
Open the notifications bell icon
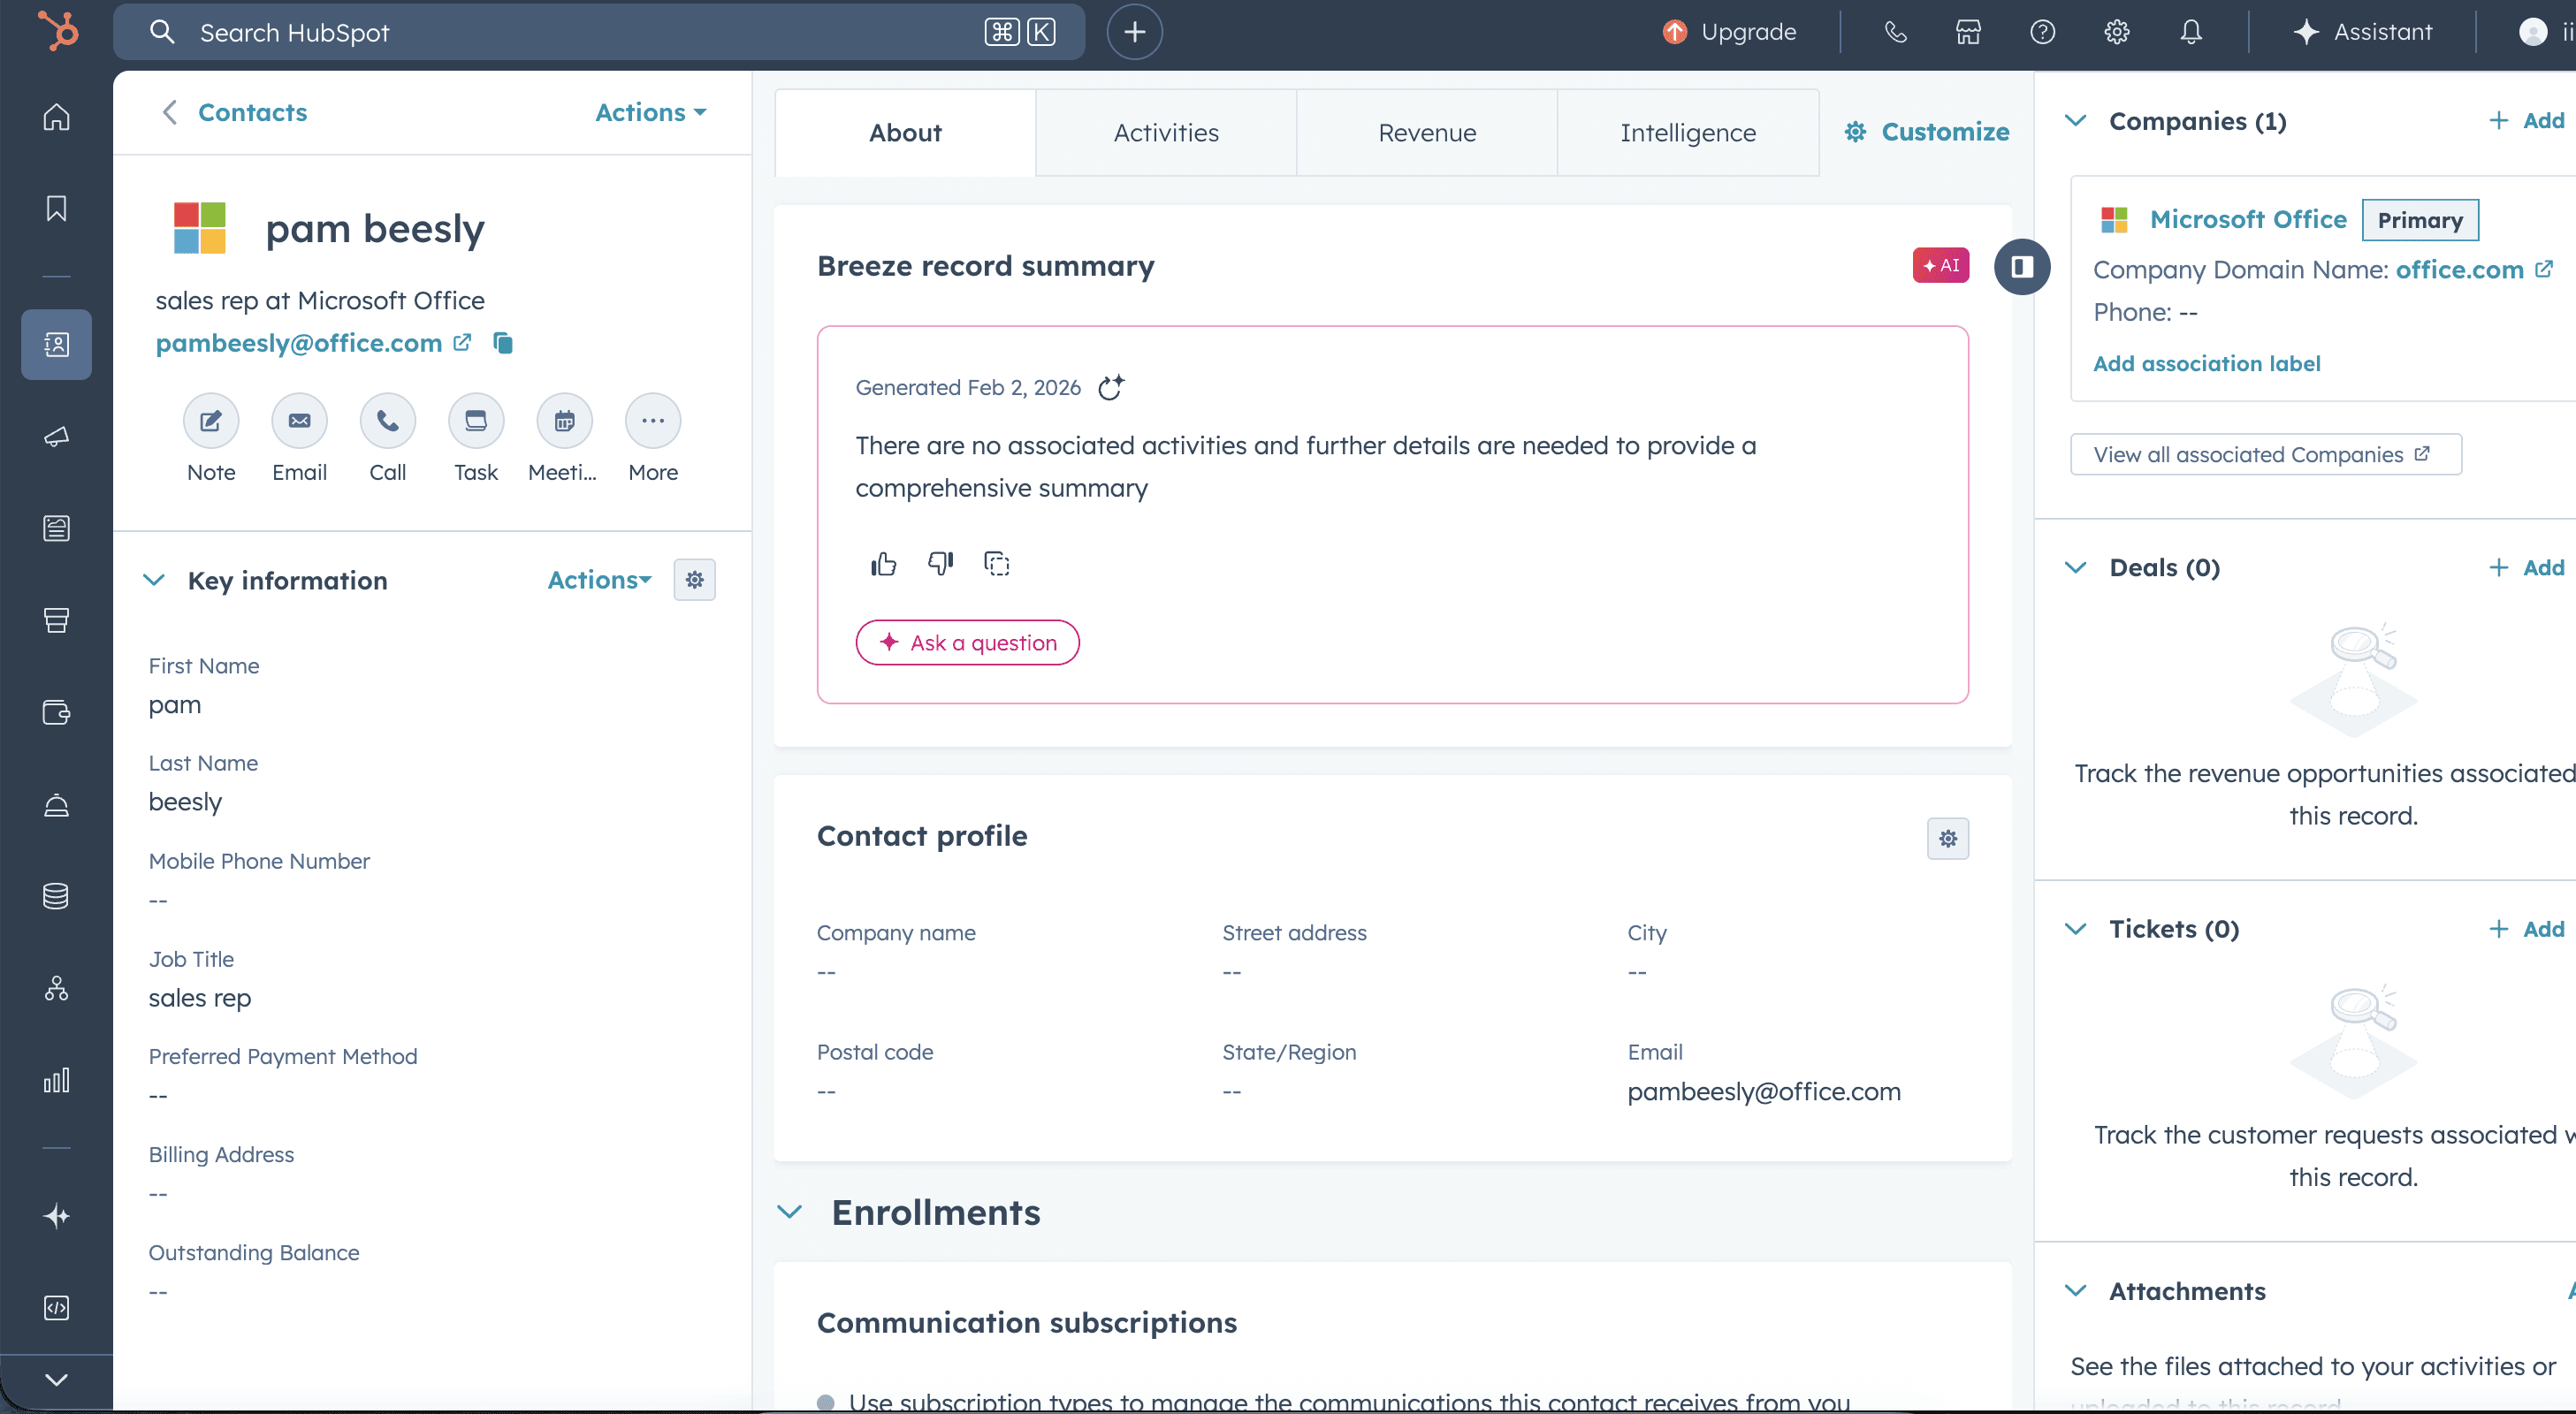2190,32
